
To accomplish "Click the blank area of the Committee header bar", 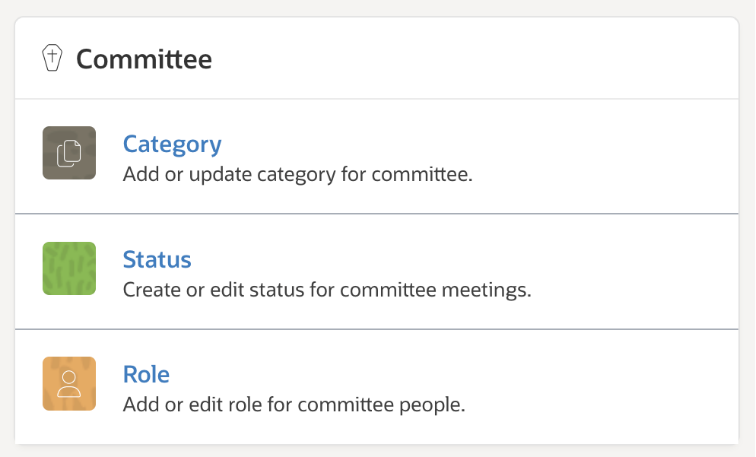I will (x=480, y=59).
